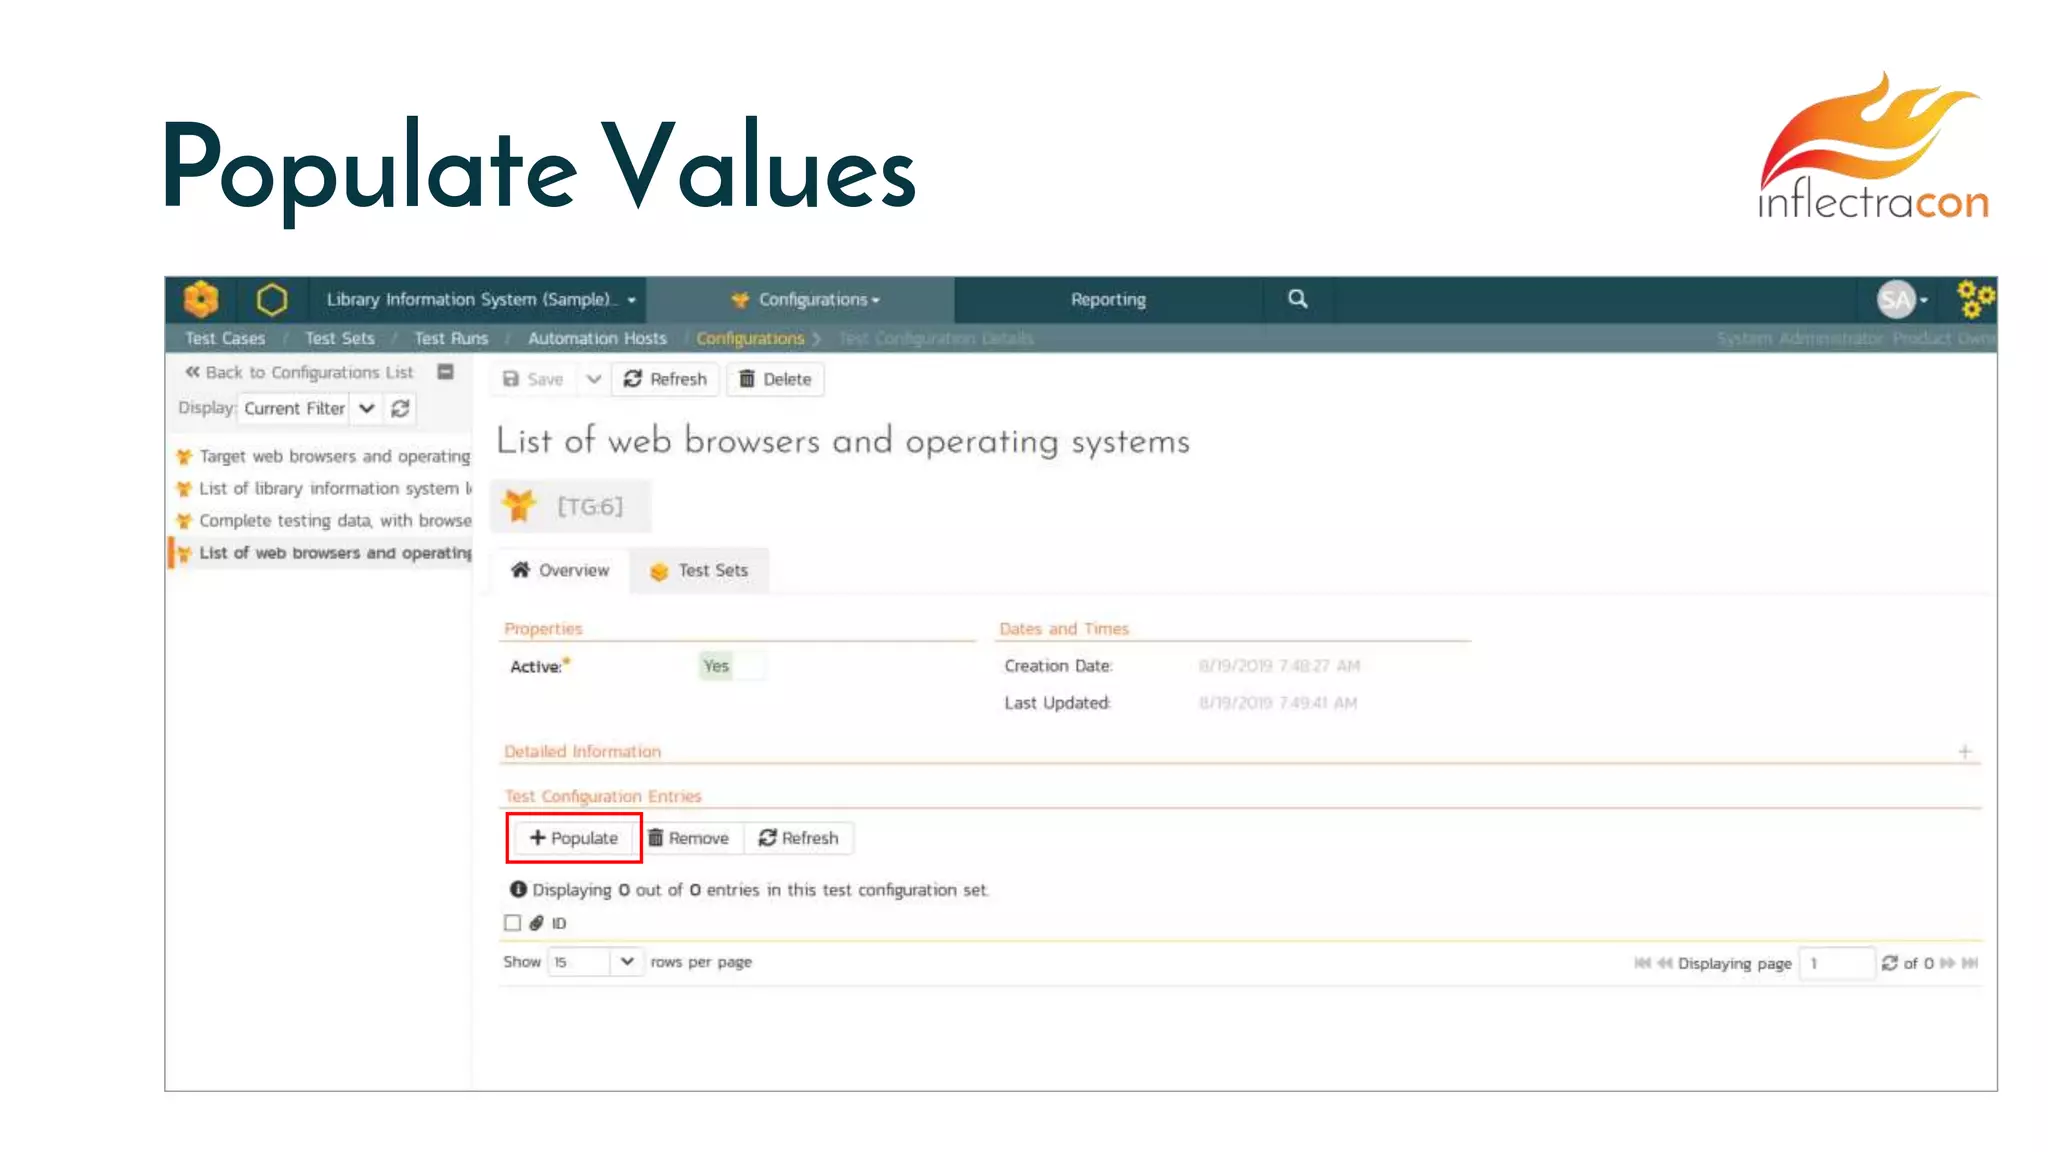Click the Save button
The image size is (2048, 1152).
pyautogui.click(x=534, y=379)
